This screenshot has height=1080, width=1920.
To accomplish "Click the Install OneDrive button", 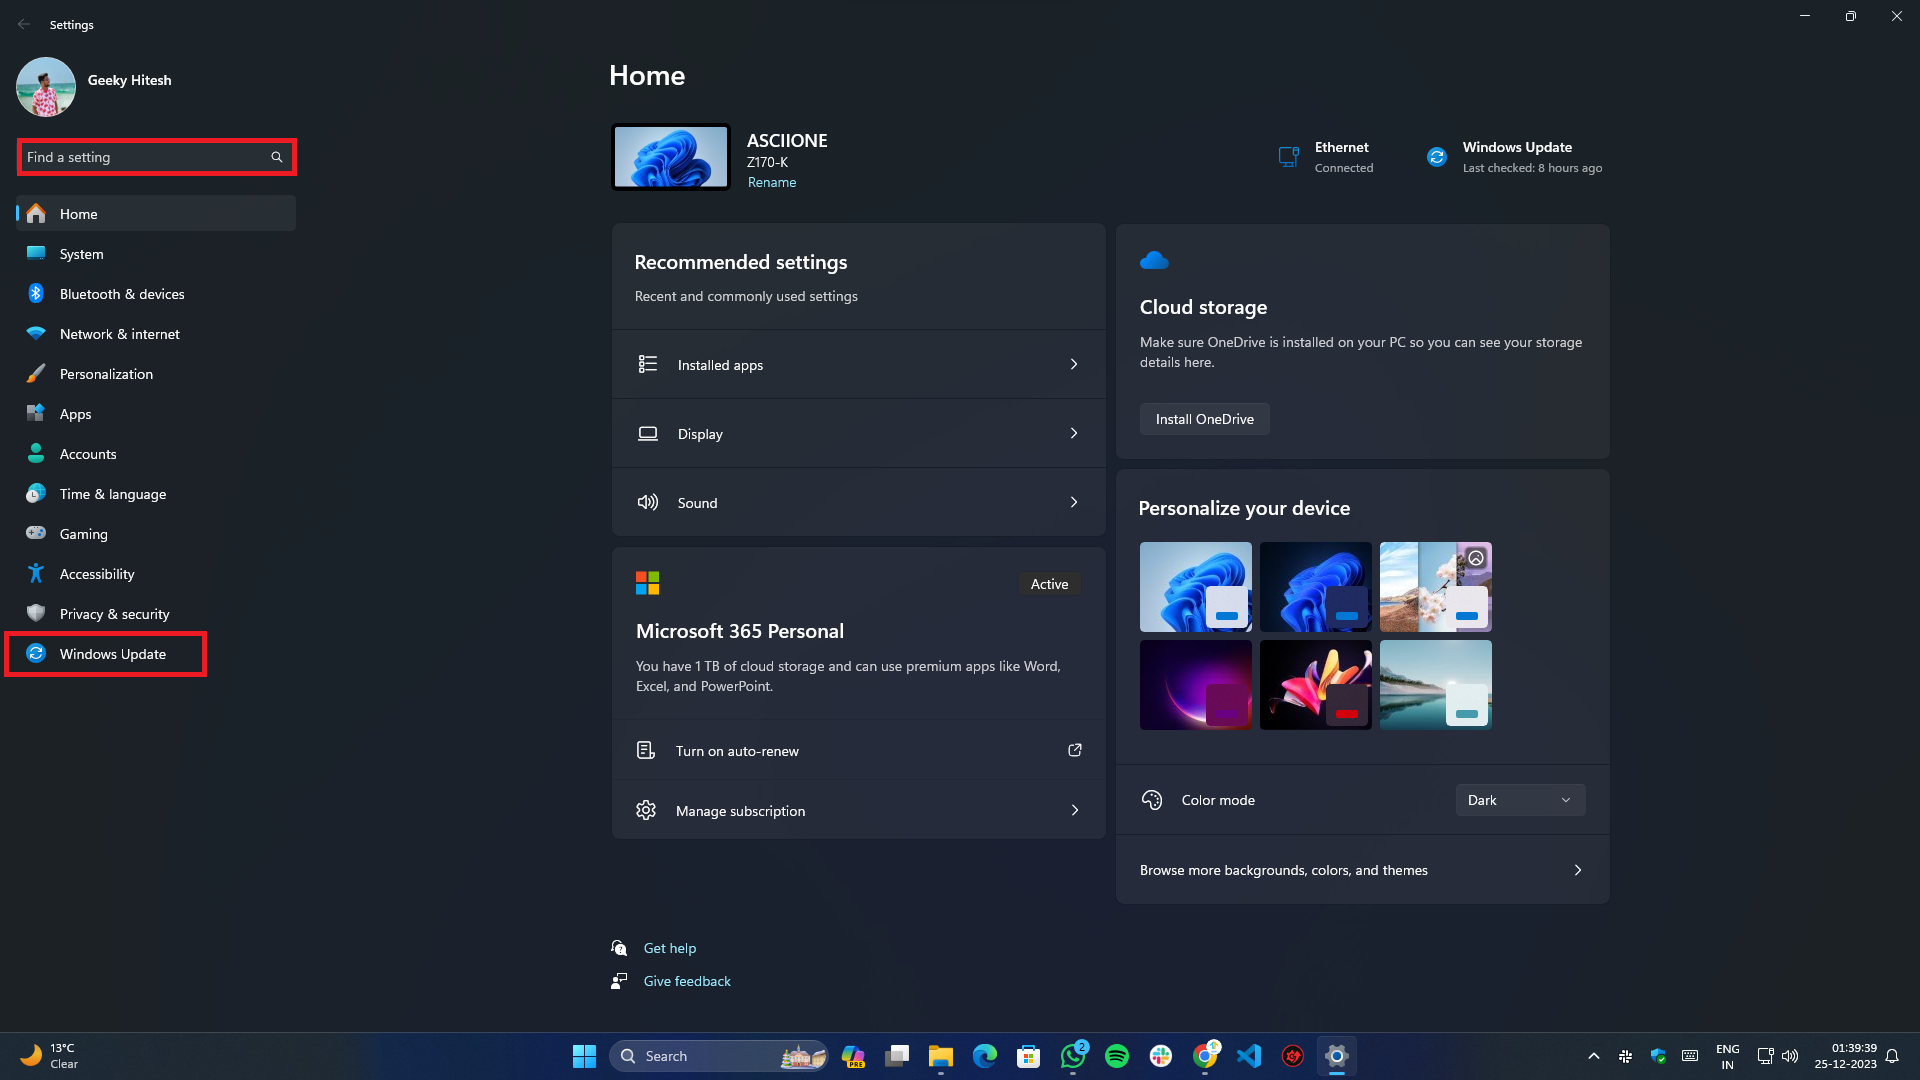I will (1204, 419).
